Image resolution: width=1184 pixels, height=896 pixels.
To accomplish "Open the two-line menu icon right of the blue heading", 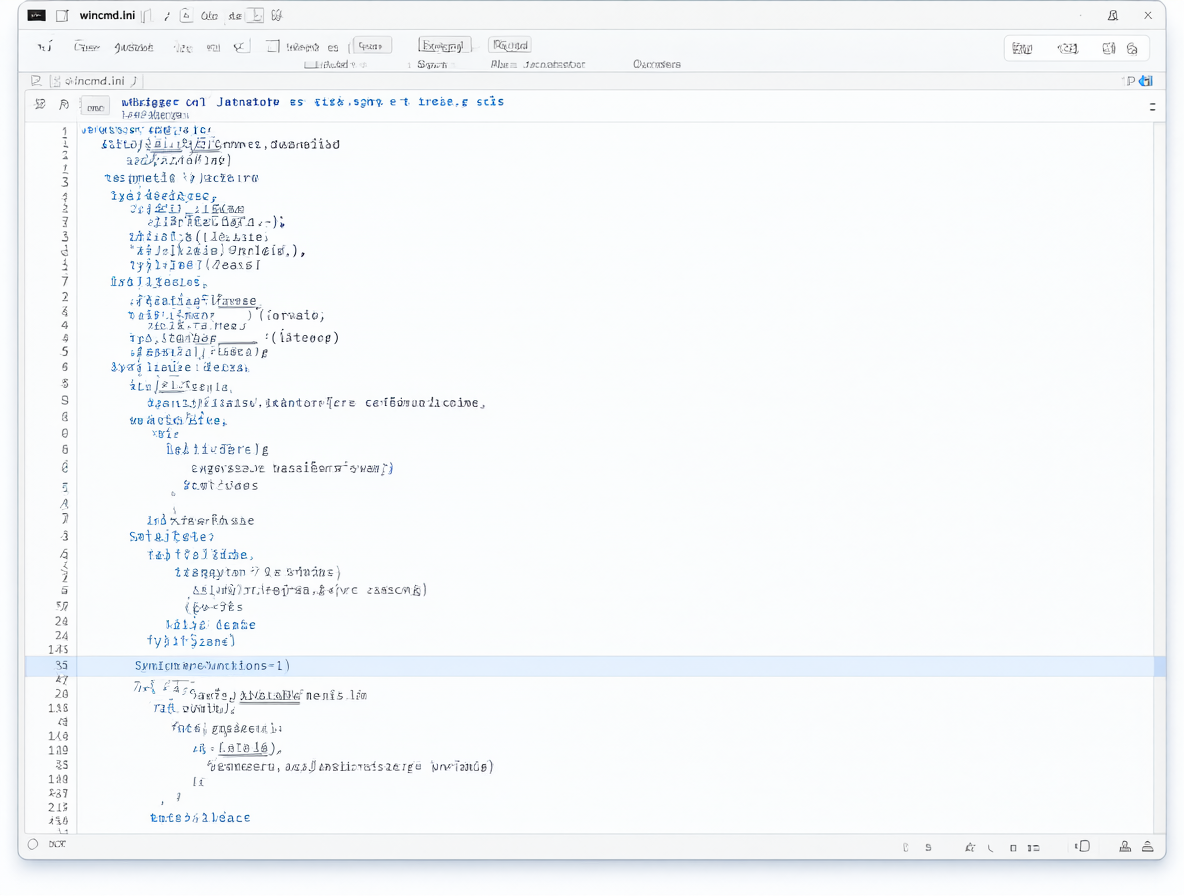I will point(1152,106).
